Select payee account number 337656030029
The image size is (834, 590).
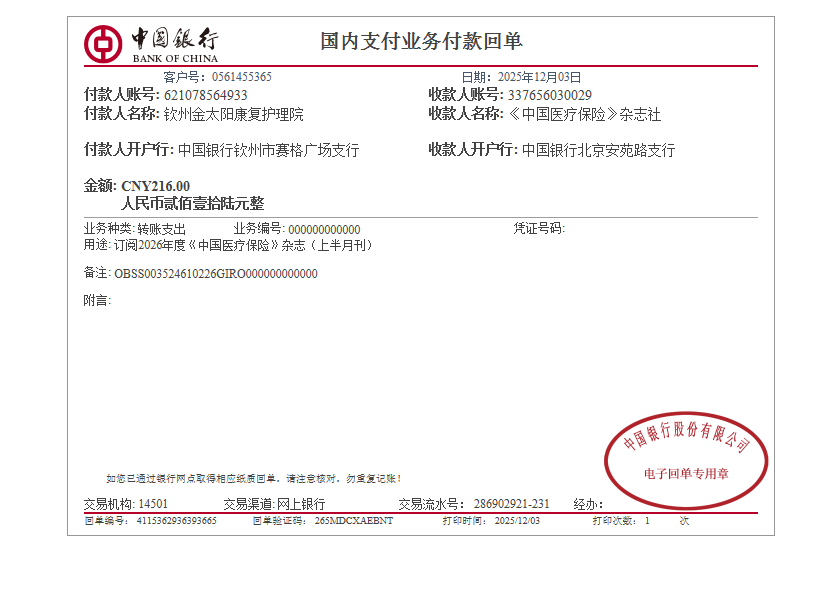pos(557,95)
